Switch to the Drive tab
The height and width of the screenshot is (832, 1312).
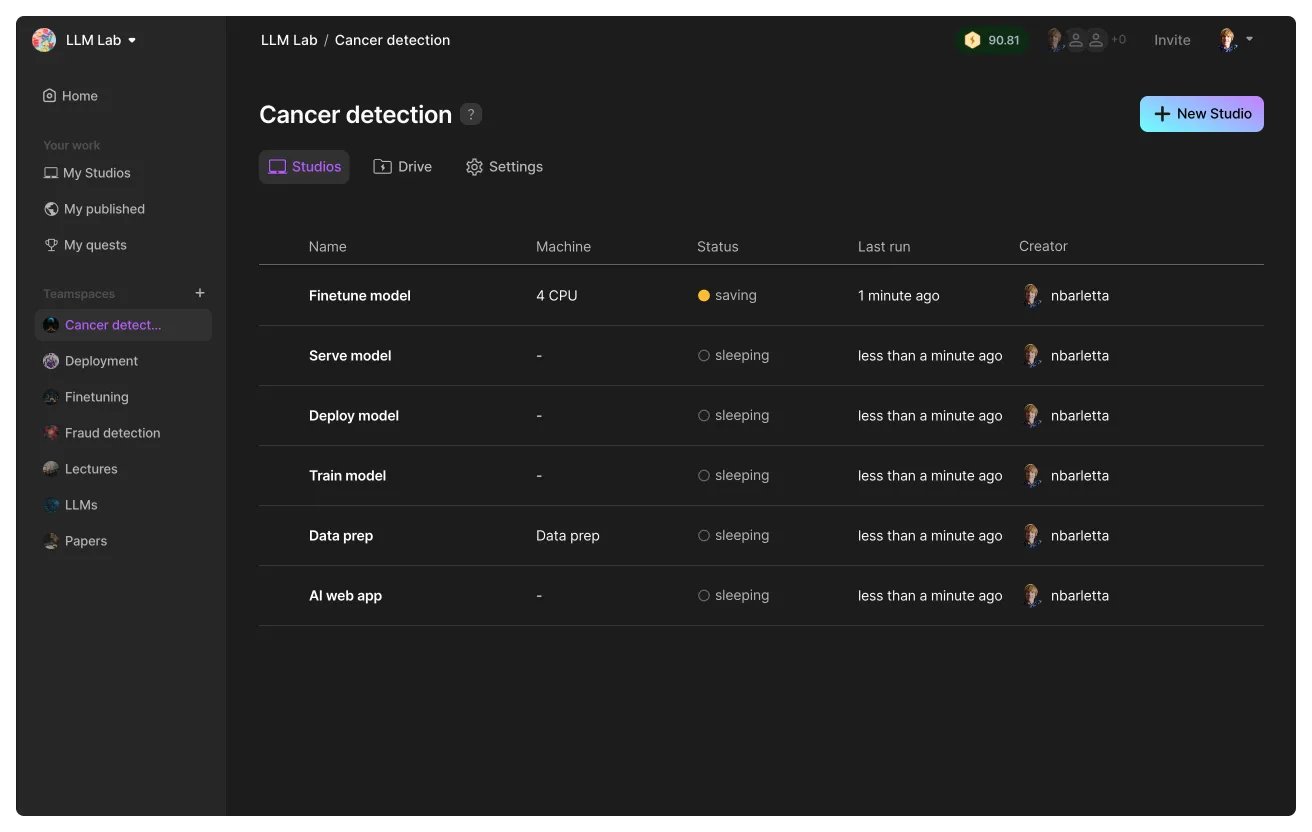pos(403,167)
